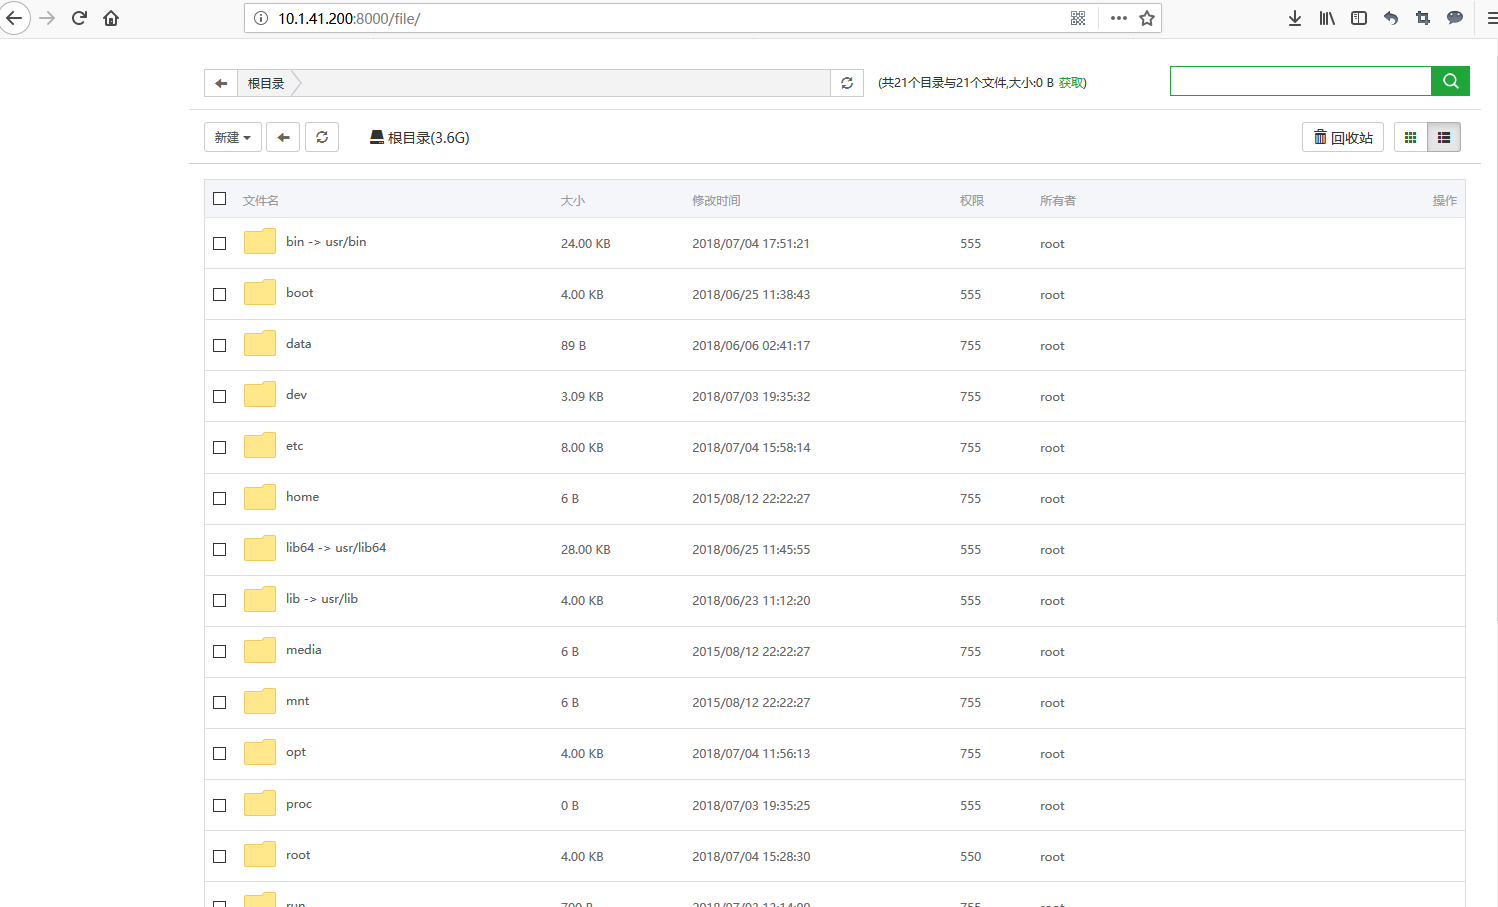The image size is (1498, 907).
Task: Go back using browser back arrow
Action: (x=14, y=18)
